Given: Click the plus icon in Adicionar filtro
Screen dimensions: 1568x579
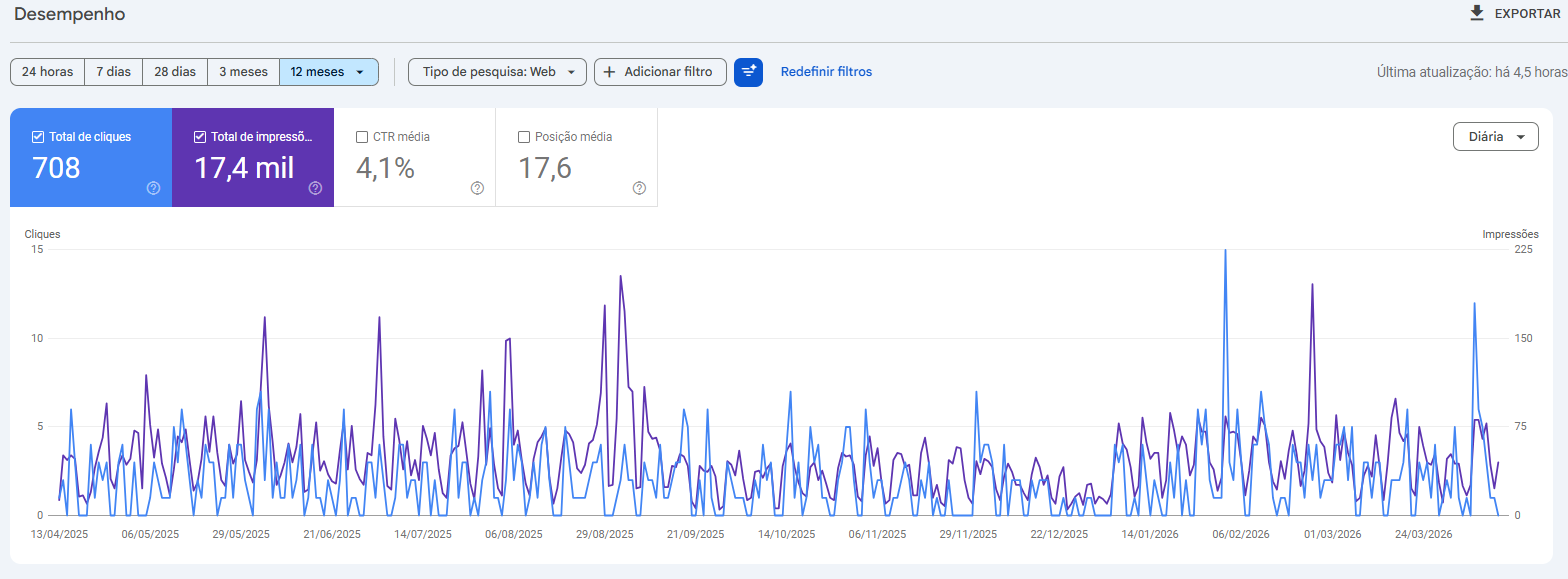Looking at the screenshot, I should pos(609,72).
